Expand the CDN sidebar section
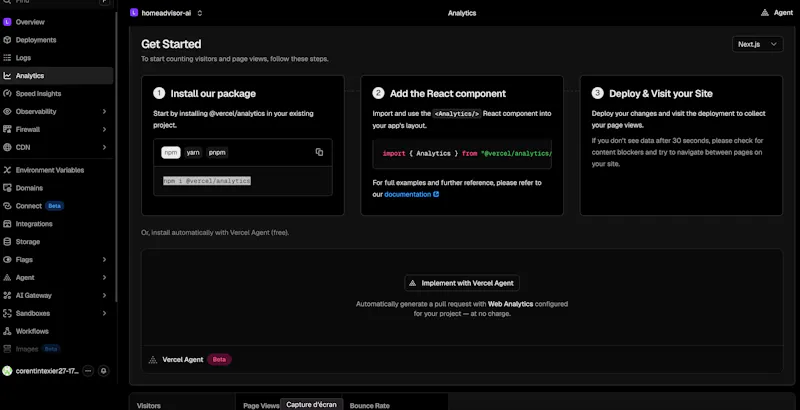800x410 pixels. (x=104, y=147)
